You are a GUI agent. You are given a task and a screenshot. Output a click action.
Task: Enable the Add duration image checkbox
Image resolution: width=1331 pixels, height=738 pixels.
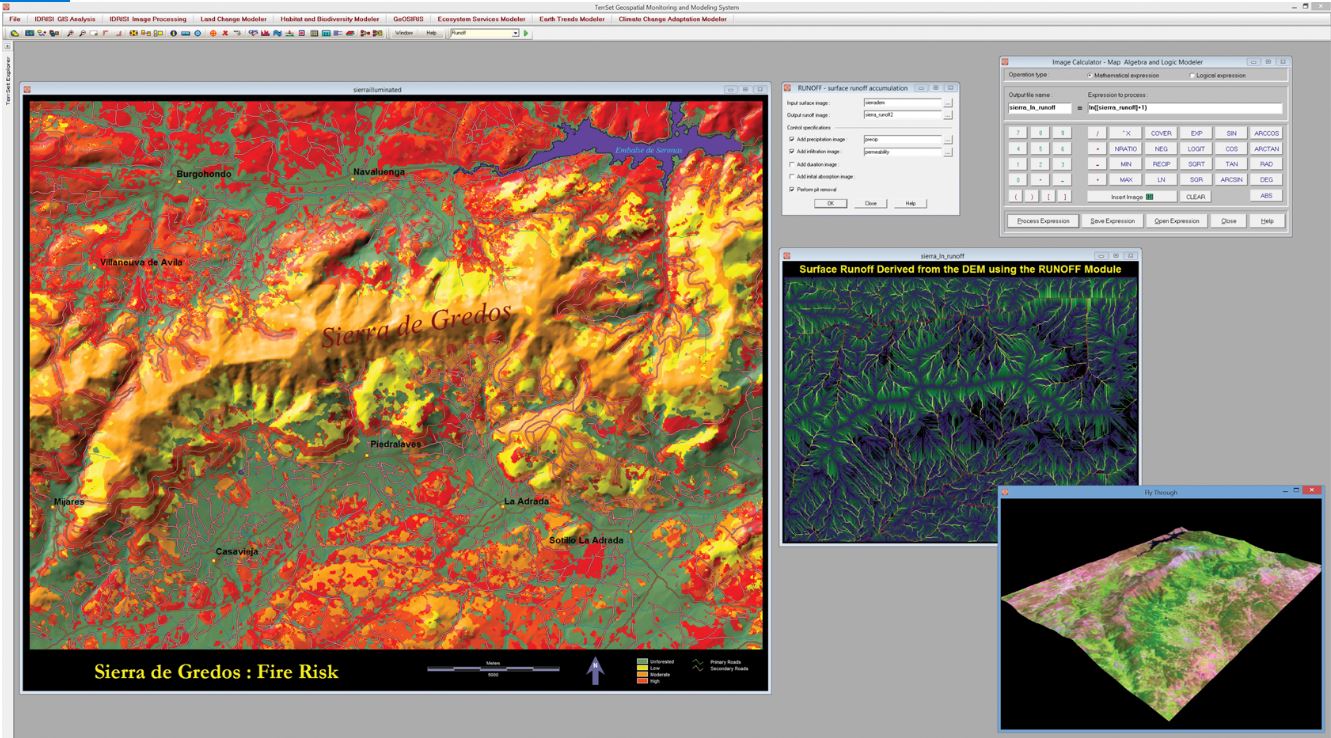pyautogui.click(x=792, y=164)
